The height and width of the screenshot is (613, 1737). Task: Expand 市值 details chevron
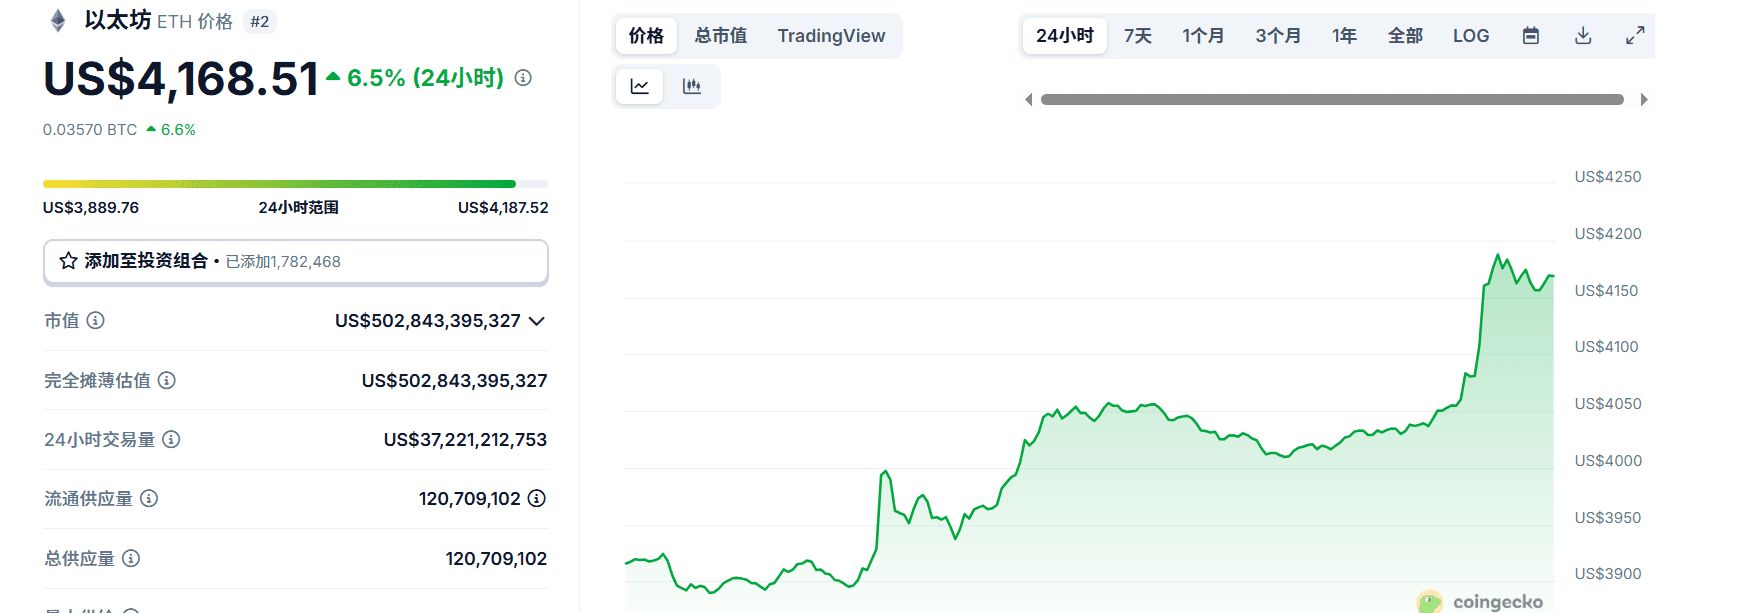pos(537,321)
